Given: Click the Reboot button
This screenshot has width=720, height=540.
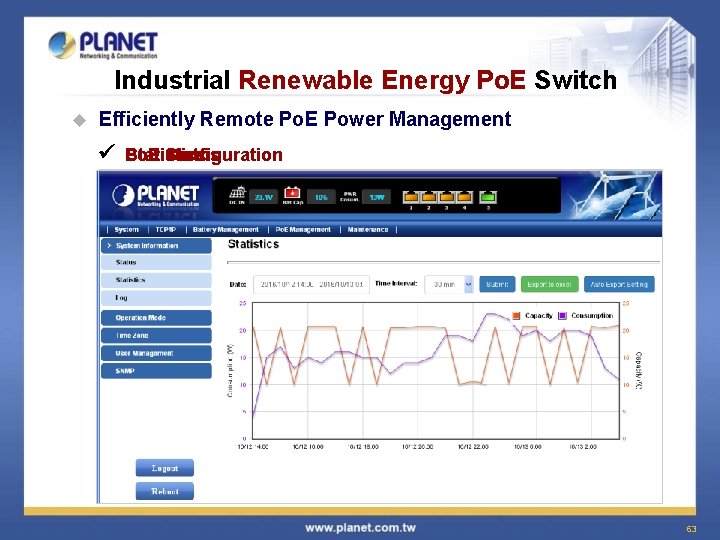Looking at the screenshot, I should 165,491.
